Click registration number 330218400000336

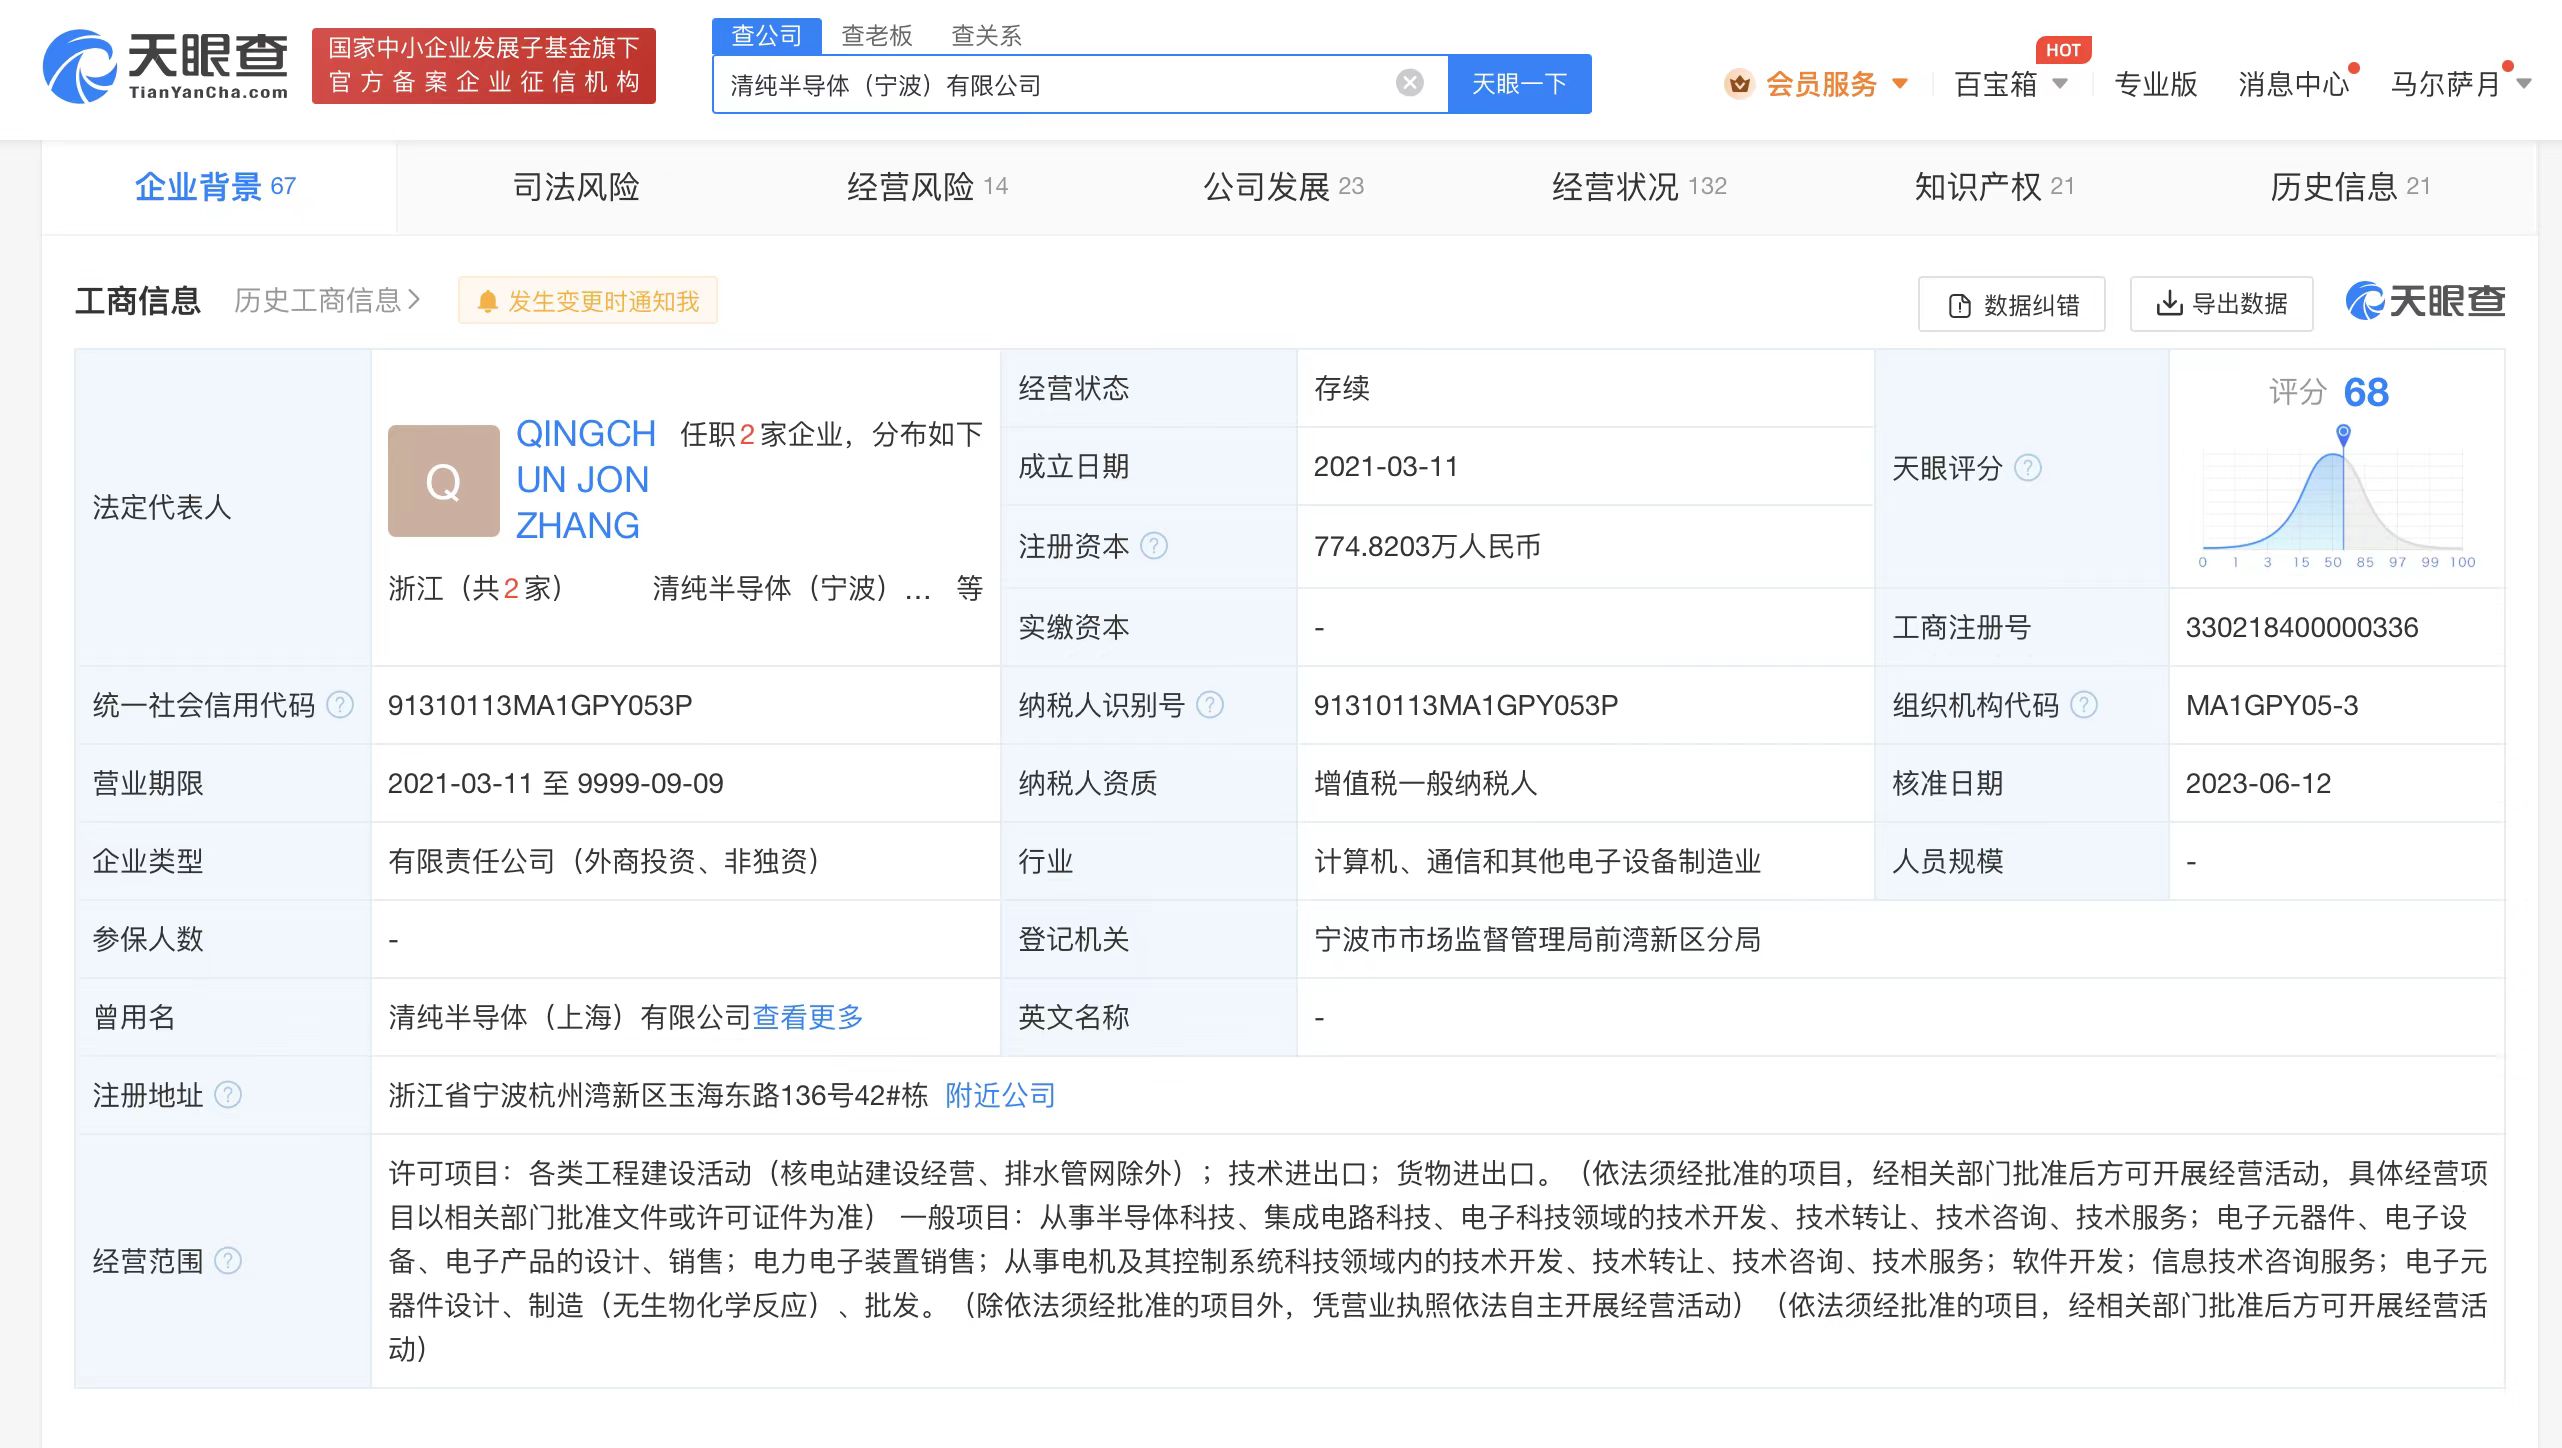coord(2302,628)
